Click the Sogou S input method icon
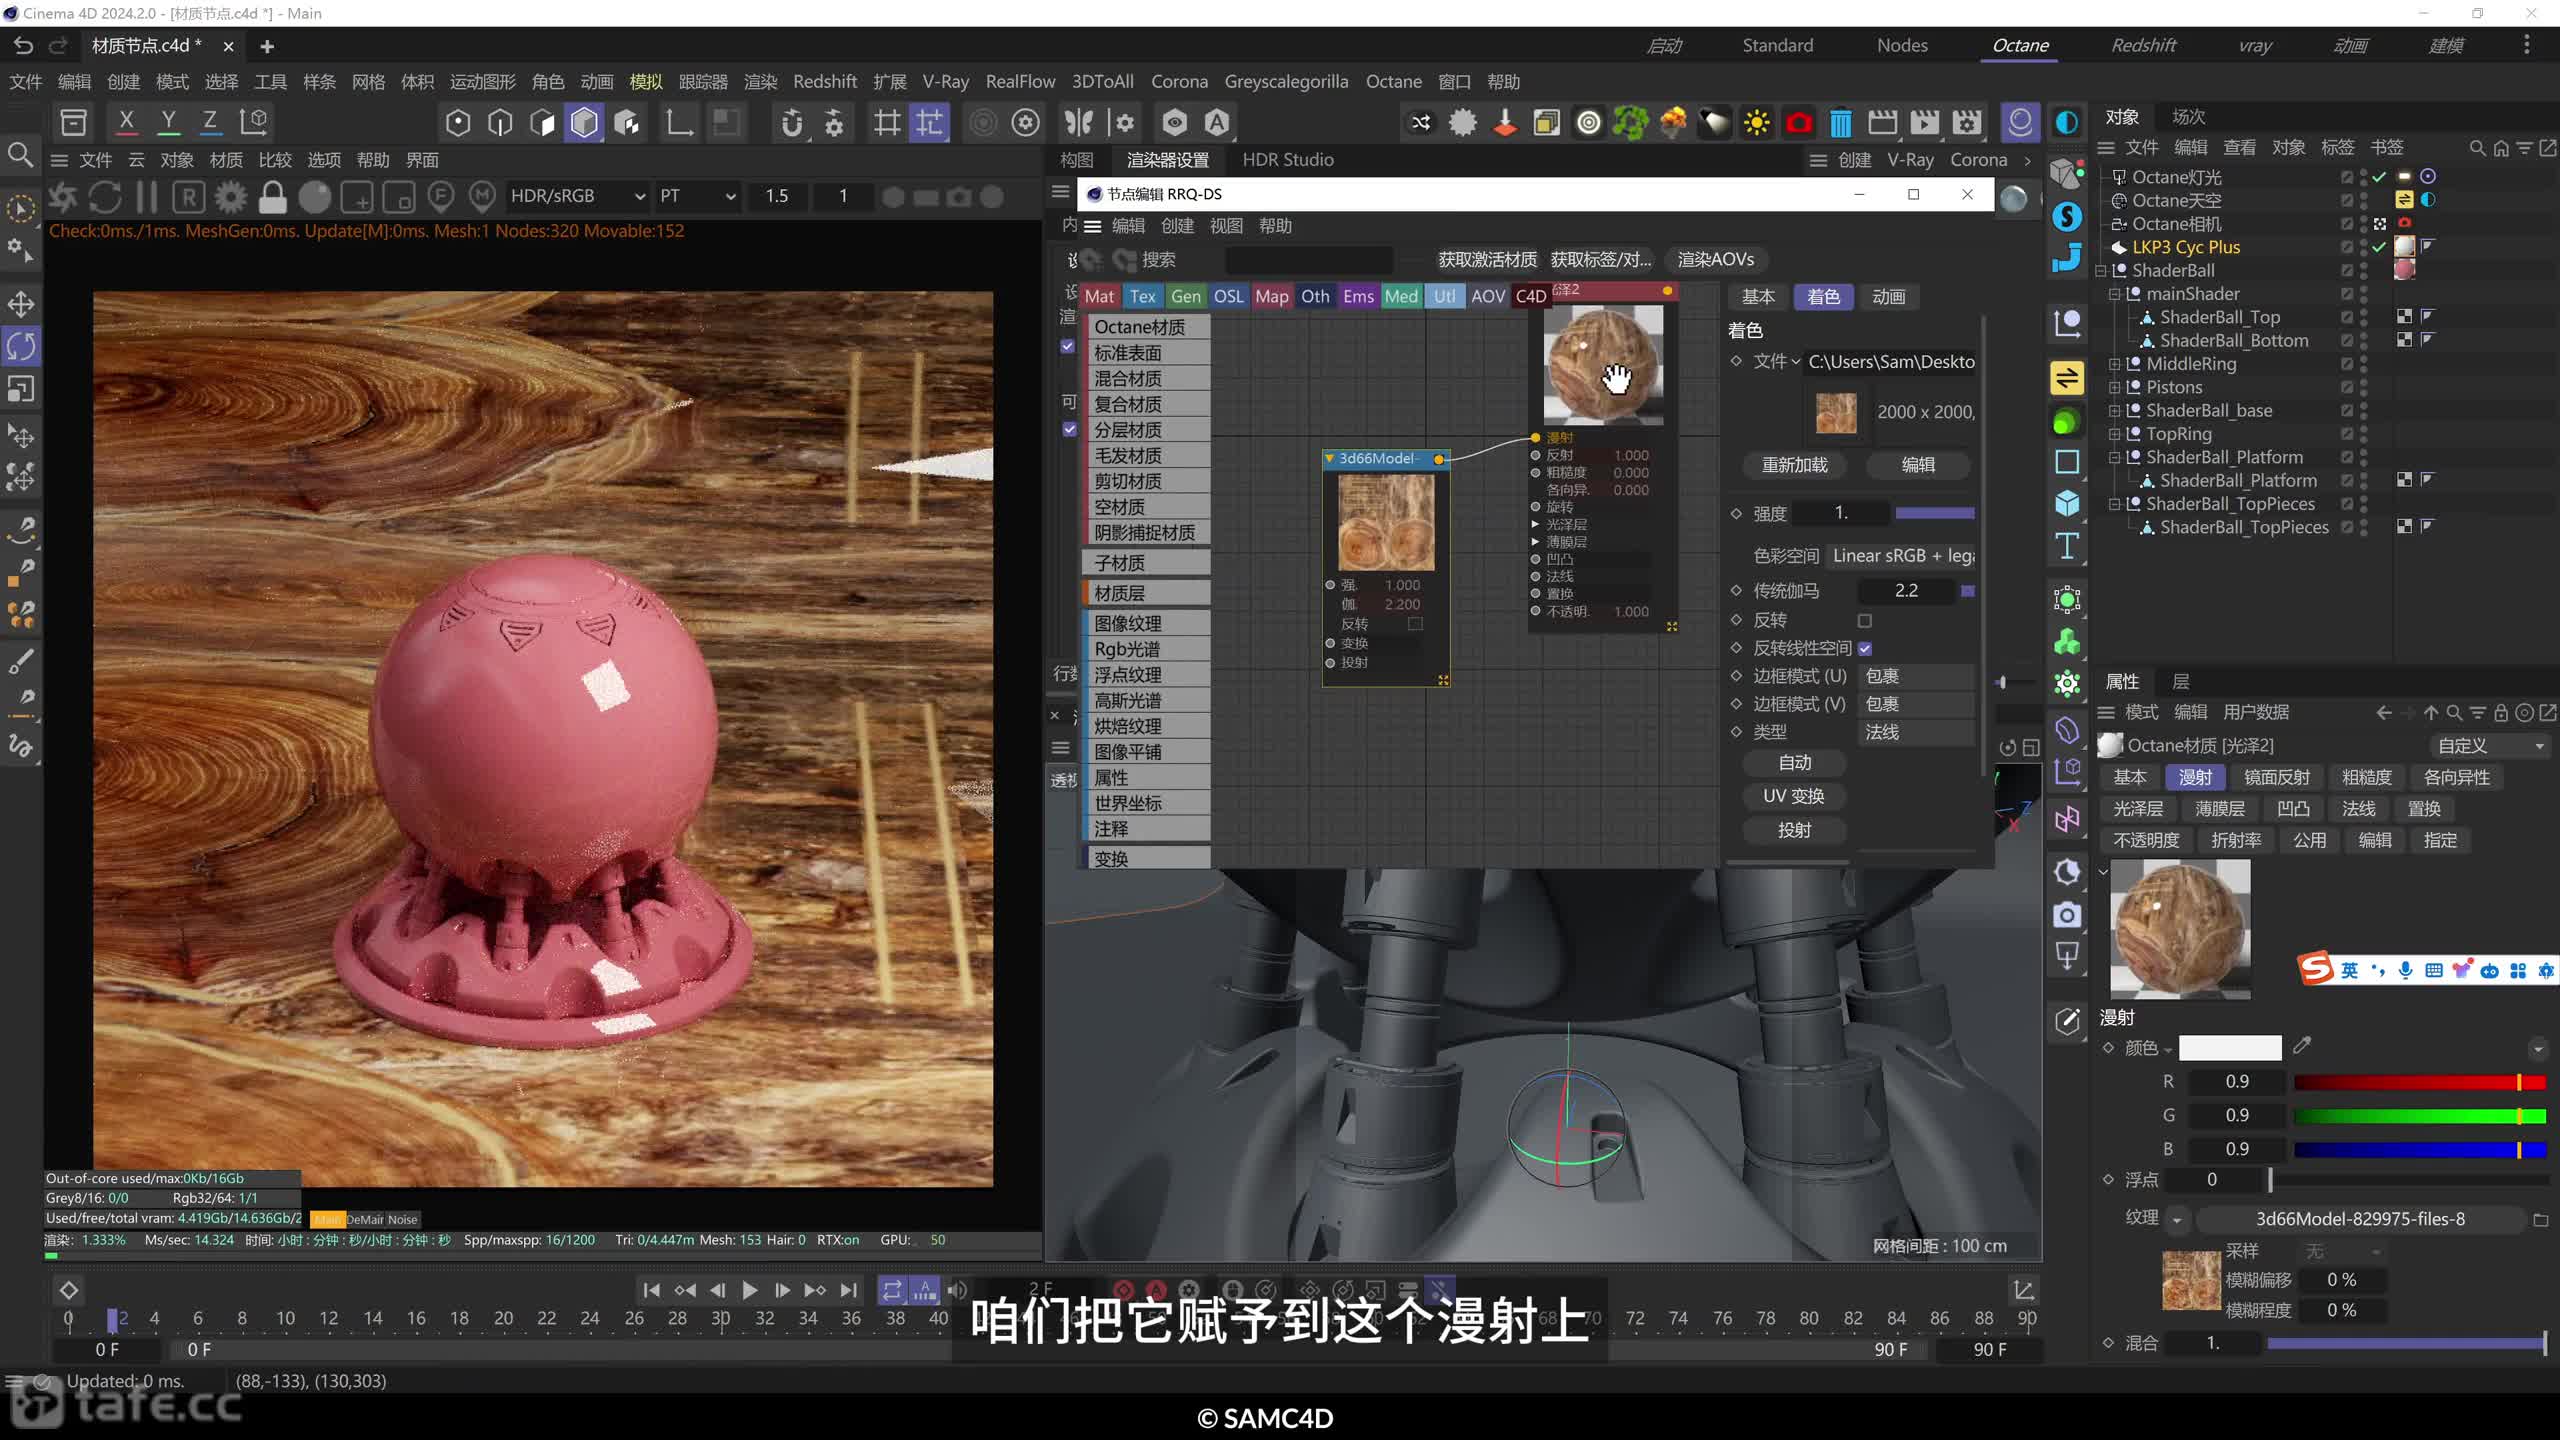 (x=2315, y=969)
